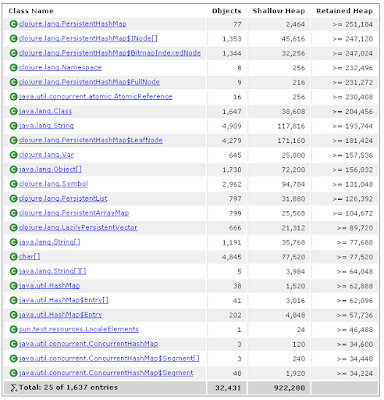Sort by the Objects column header

227,11
